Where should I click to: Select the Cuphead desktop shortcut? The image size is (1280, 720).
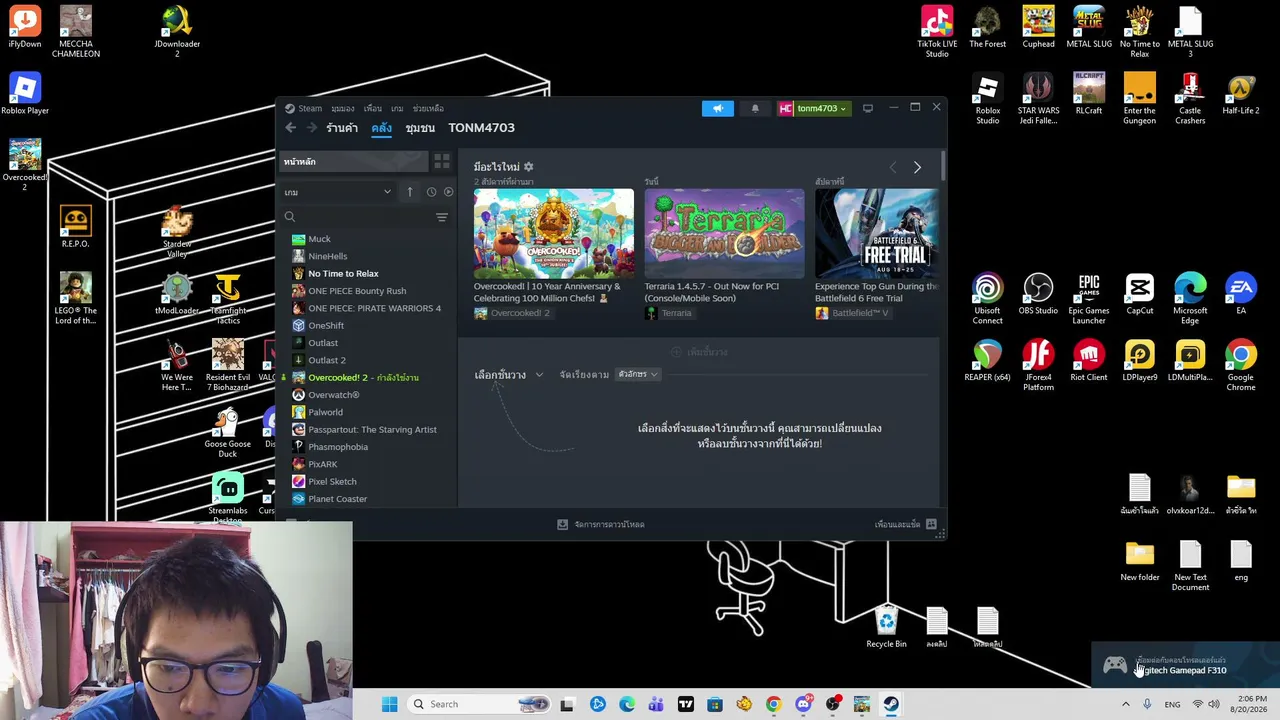1038,27
